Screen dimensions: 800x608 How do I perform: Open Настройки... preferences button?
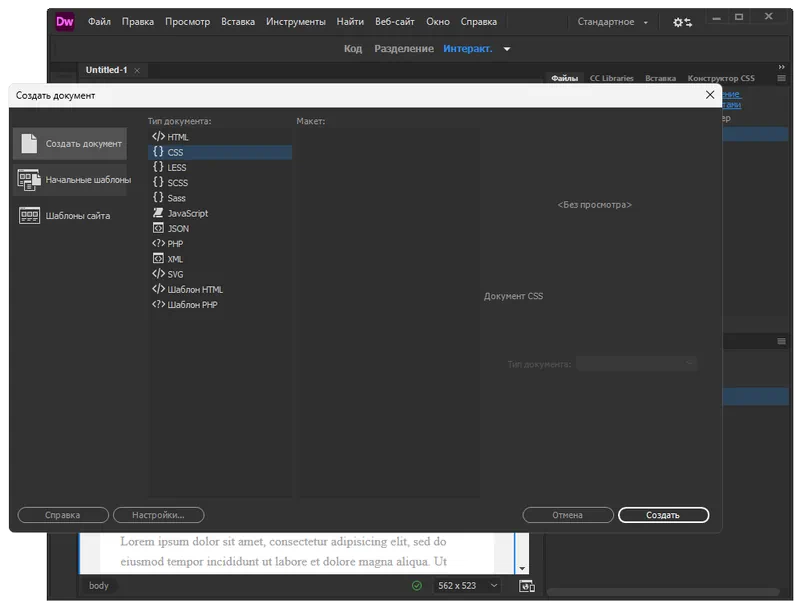(x=158, y=515)
